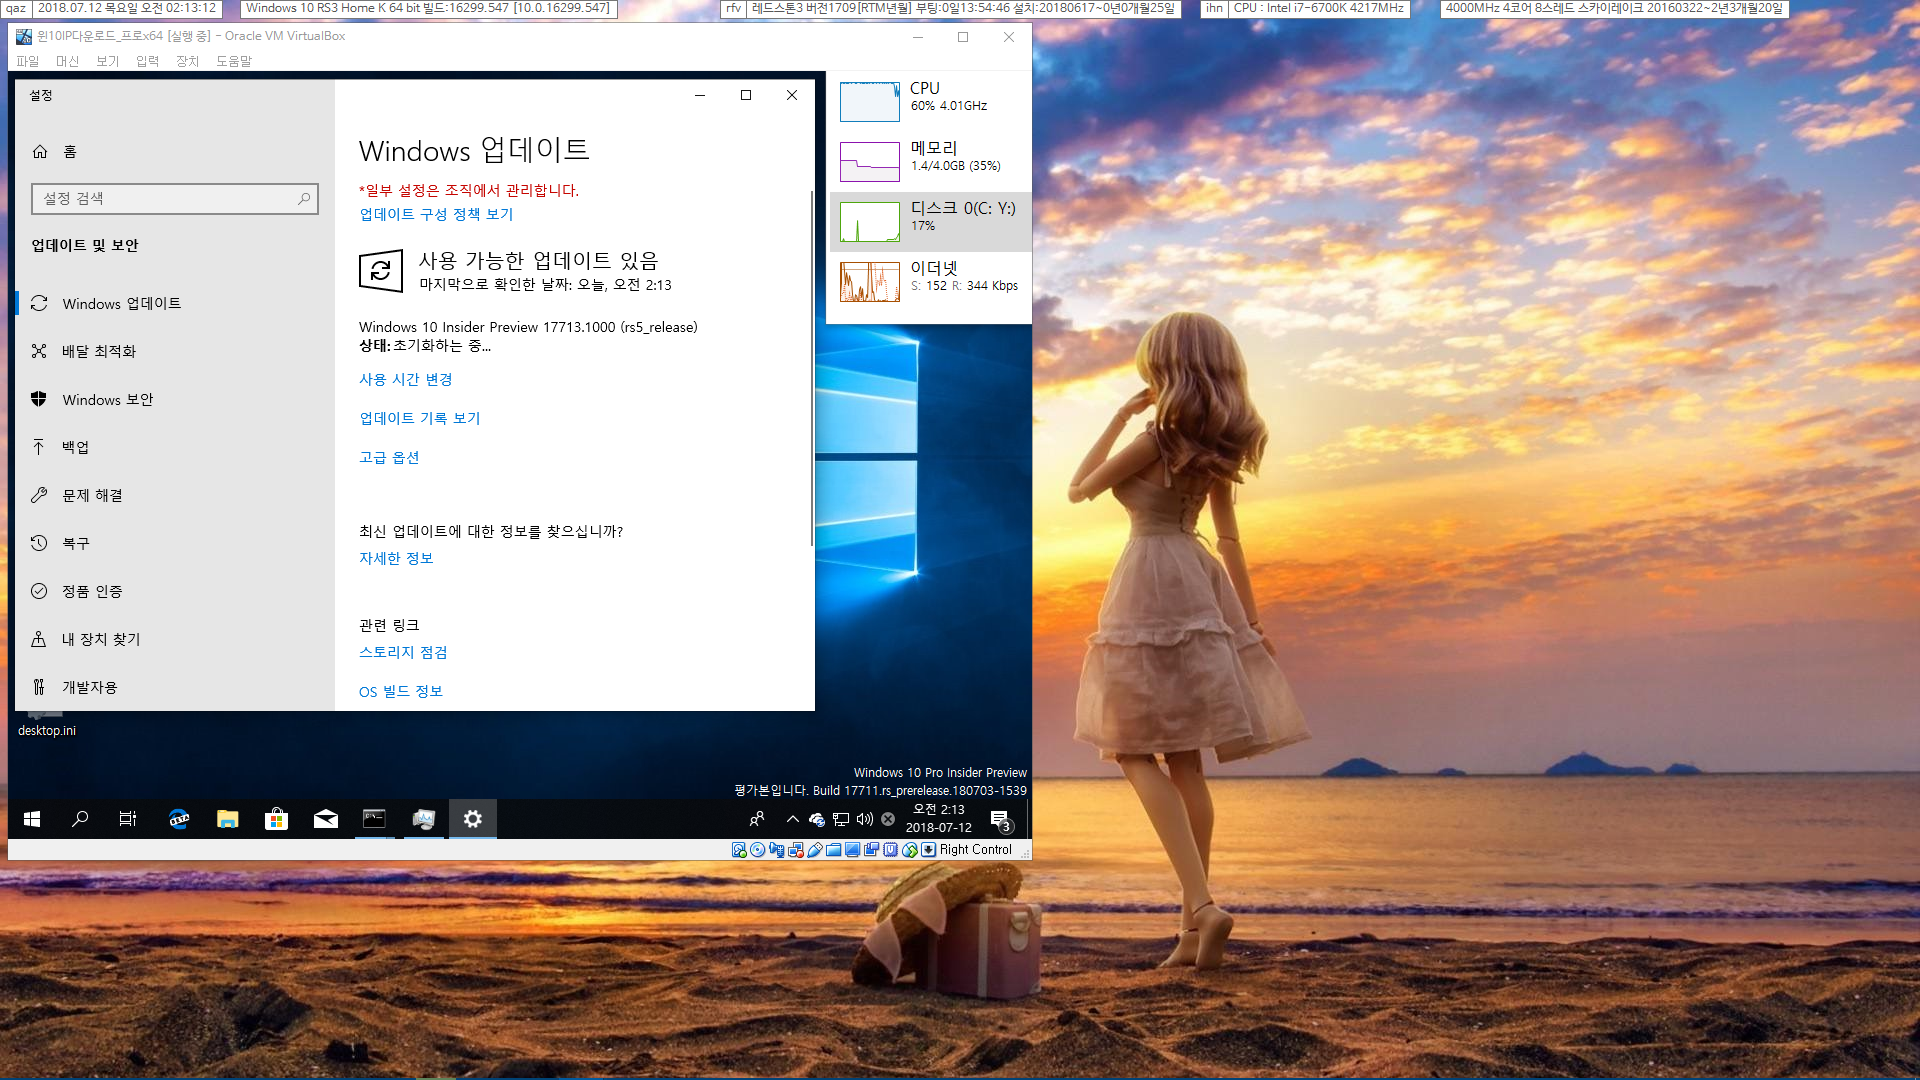
Task: Go to 문제 해결 page
Action: tap(175, 495)
